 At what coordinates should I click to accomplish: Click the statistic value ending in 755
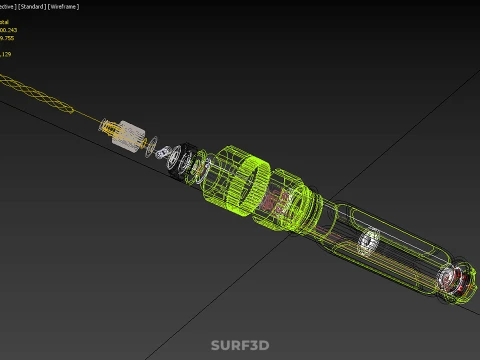[x=7, y=38]
